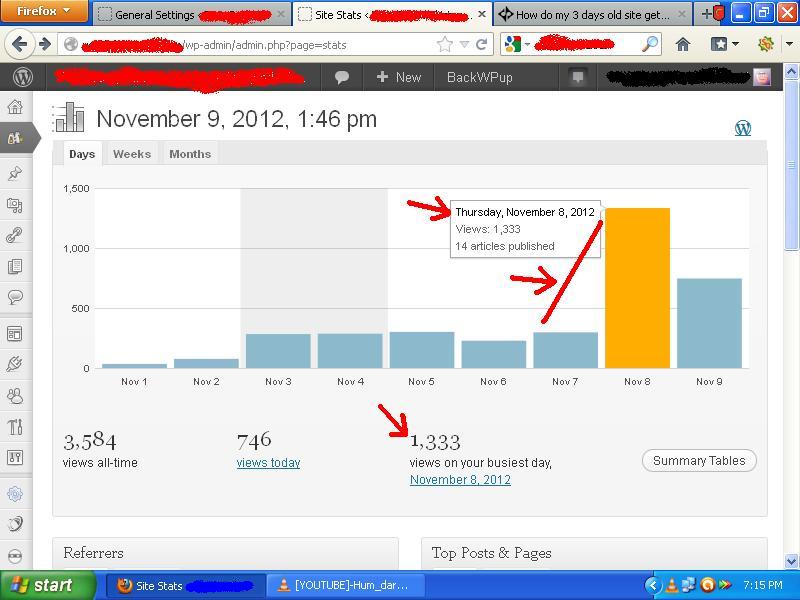Open the bookmarks toolbar dropdown button
This screenshot has height=600, width=800.
(x=724, y=44)
